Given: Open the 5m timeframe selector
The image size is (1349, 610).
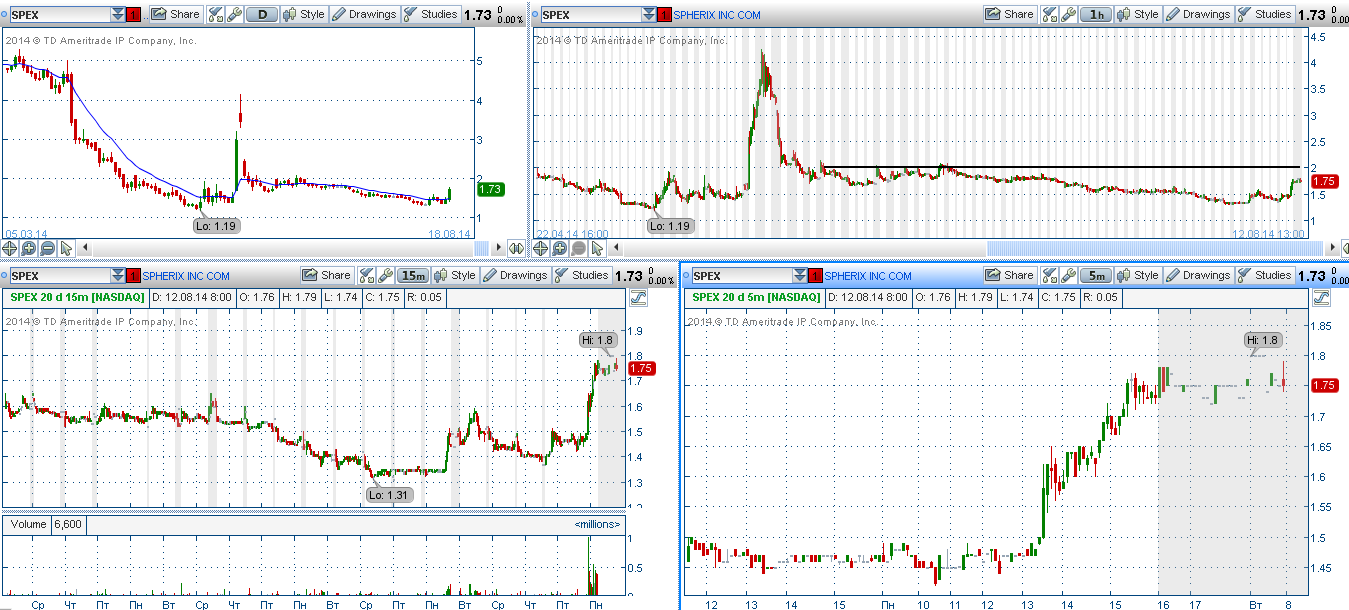Looking at the screenshot, I should (x=1097, y=275).
